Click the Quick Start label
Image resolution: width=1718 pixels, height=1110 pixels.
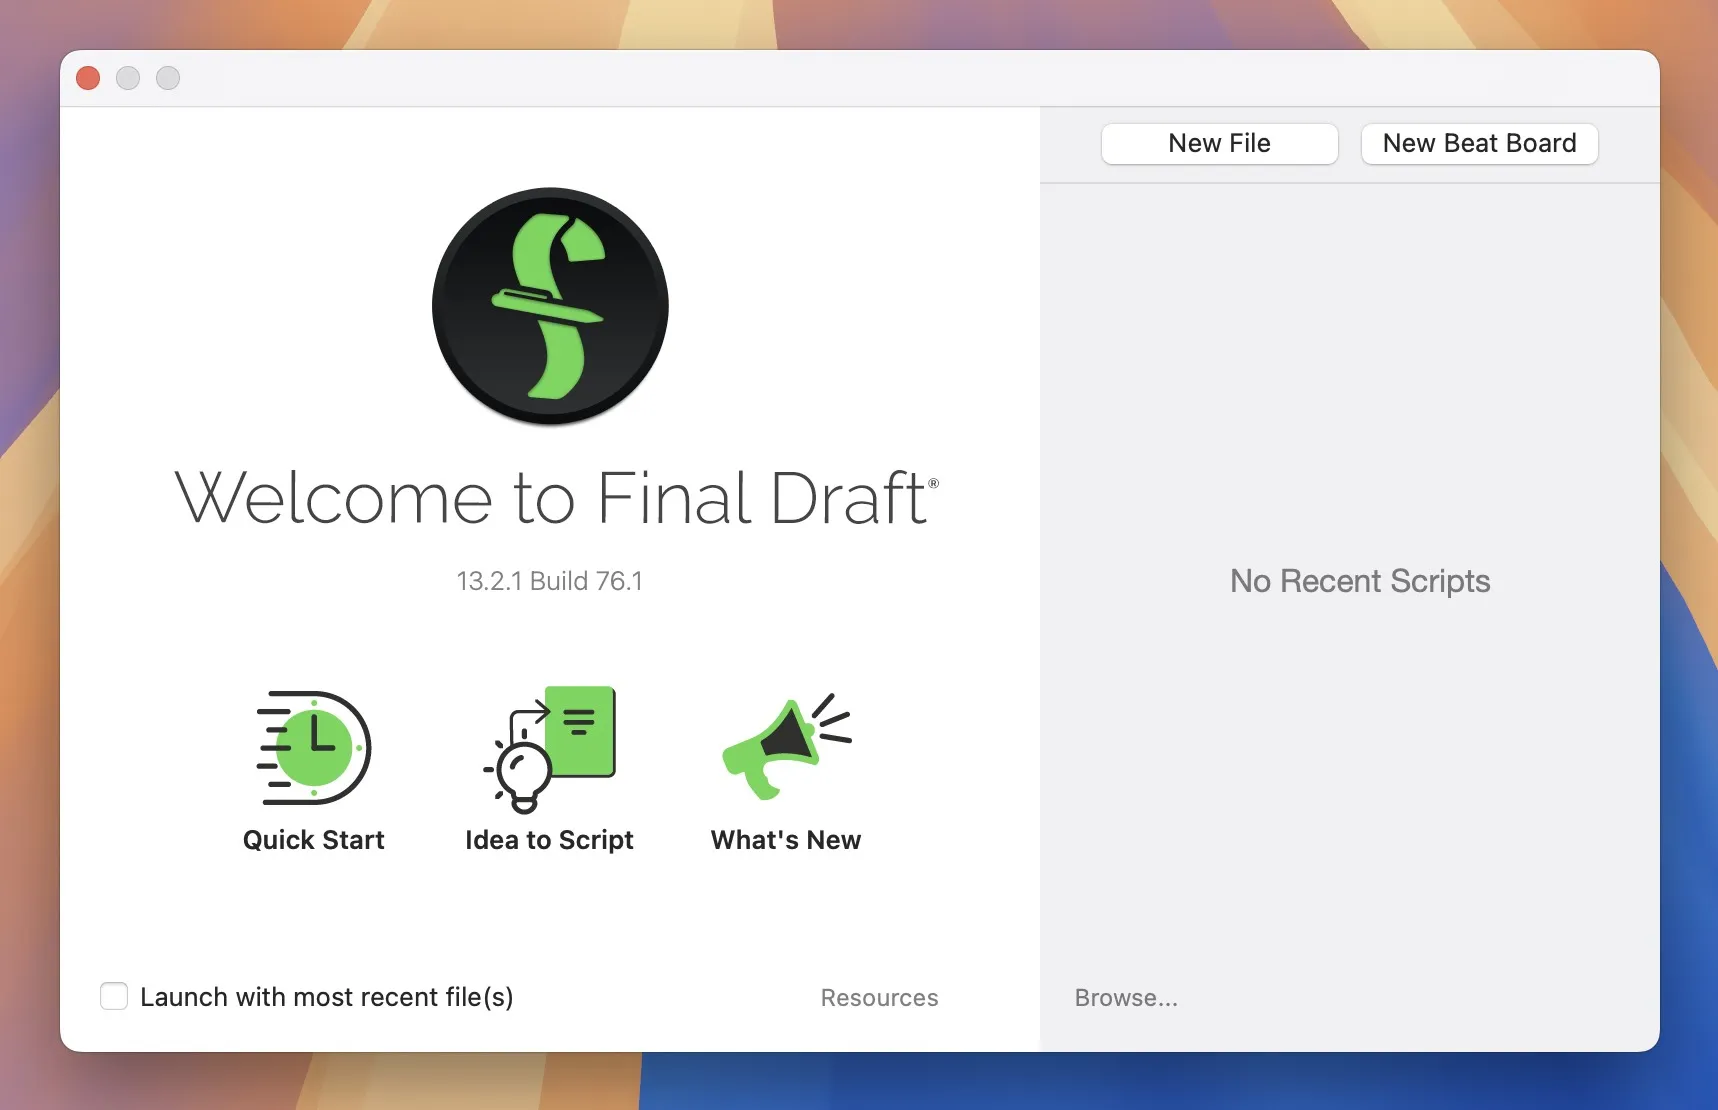pos(314,840)
